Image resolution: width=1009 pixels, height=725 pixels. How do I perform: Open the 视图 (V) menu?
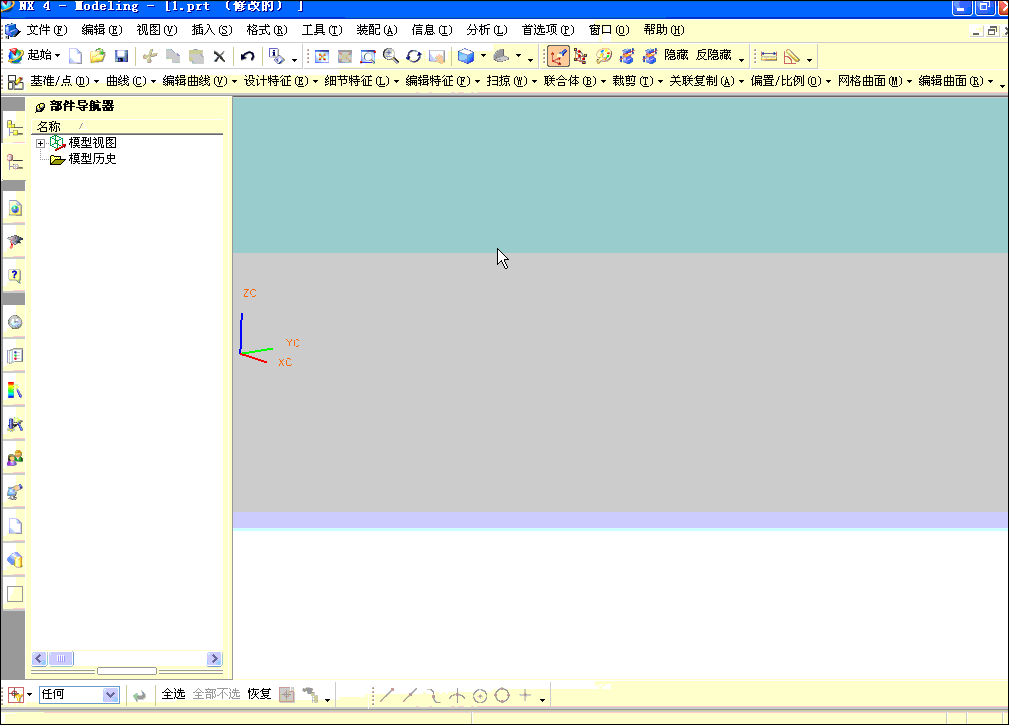[x=156, y=30]
